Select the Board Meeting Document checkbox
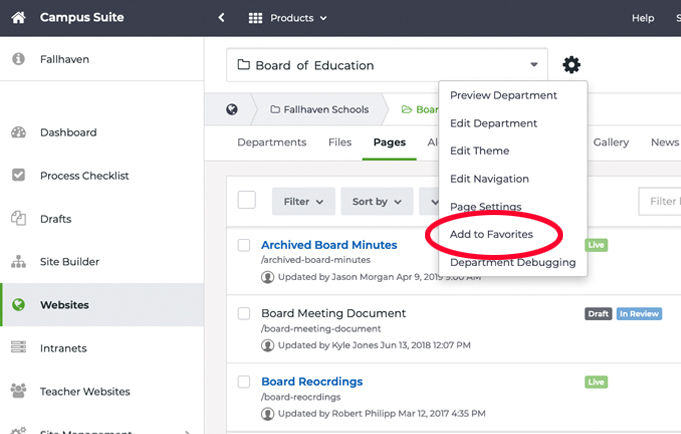Image resolution: width=681 pixels, height=434 pixels. pyautogui.click(x=244, y=313)
